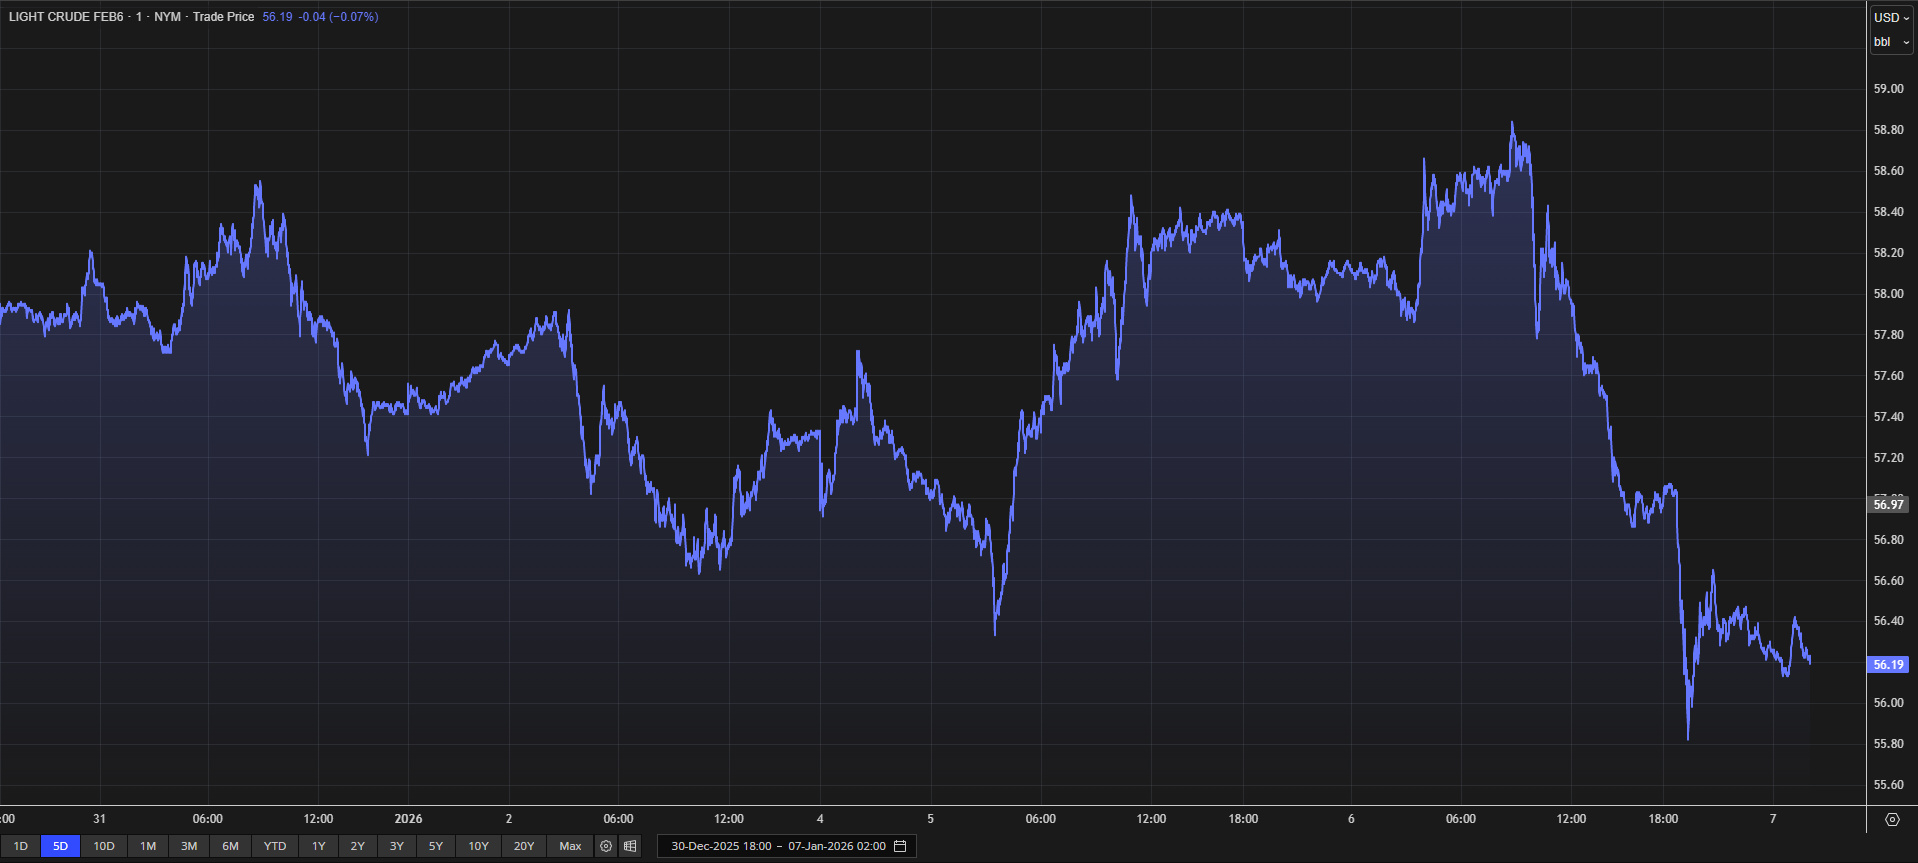Click the 58.00 price axis label
The width and height of the screenshot is (1918, 863).
tap(1888, 294)
